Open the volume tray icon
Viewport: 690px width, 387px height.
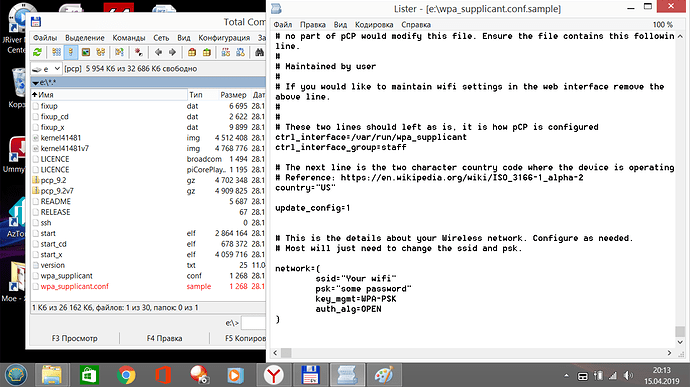click(x=628, y=376)
